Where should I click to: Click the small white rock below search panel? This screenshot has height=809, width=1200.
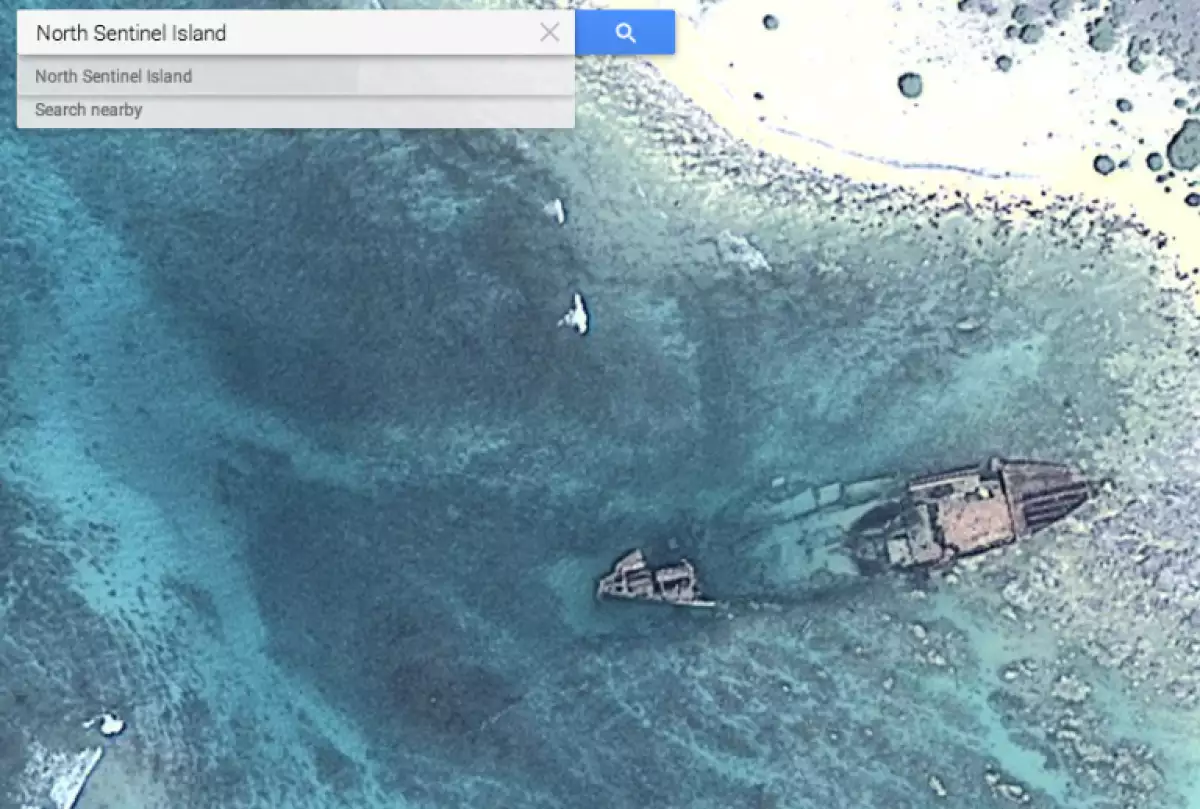[555, 210]
